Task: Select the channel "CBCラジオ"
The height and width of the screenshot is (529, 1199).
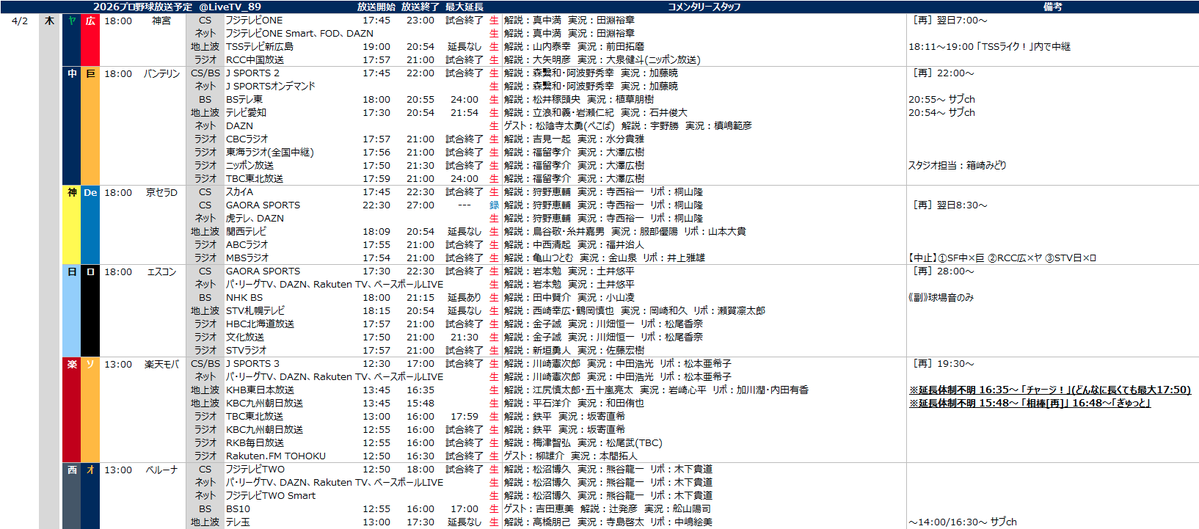Action: coord(248,139)
